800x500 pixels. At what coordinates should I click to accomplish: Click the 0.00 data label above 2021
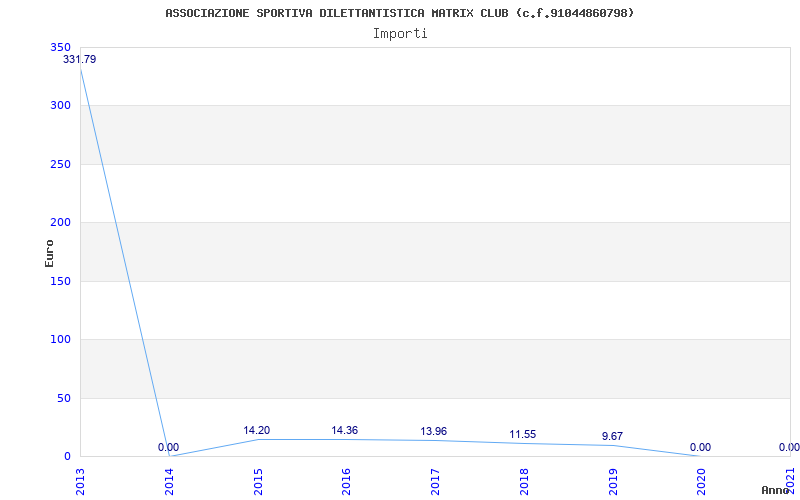pyautogui.click(x=789, y=447)
